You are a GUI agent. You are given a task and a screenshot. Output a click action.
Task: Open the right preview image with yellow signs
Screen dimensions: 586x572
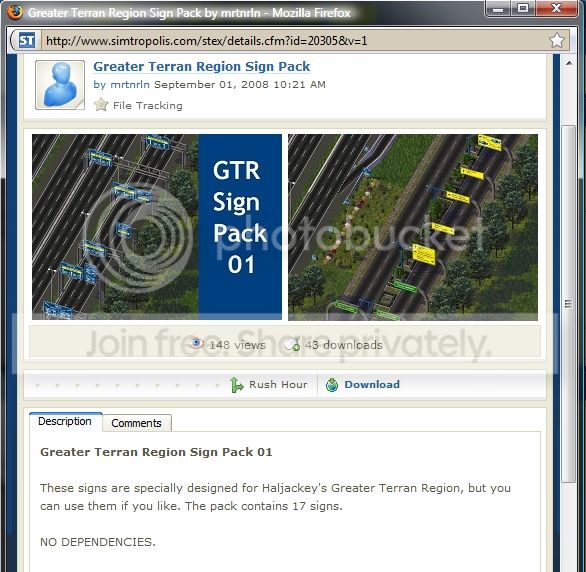tap(413, 227)
